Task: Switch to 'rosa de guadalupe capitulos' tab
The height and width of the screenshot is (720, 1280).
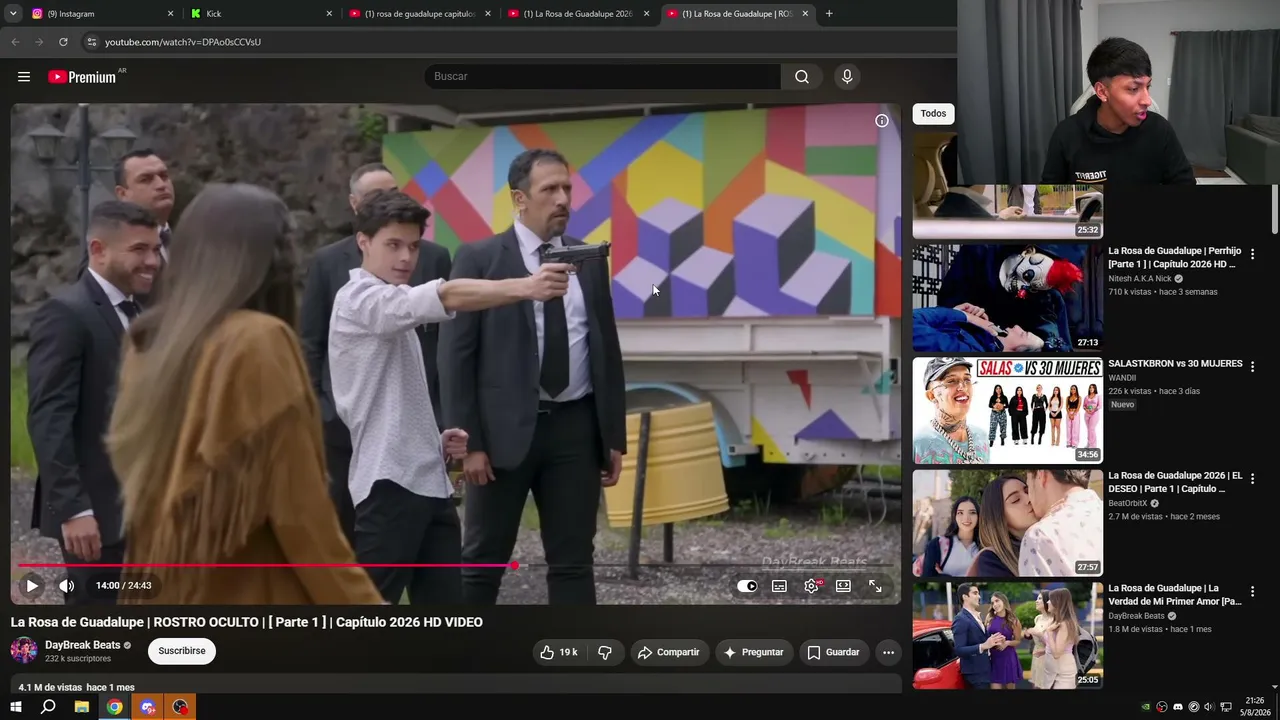Action: coord(418,14)
